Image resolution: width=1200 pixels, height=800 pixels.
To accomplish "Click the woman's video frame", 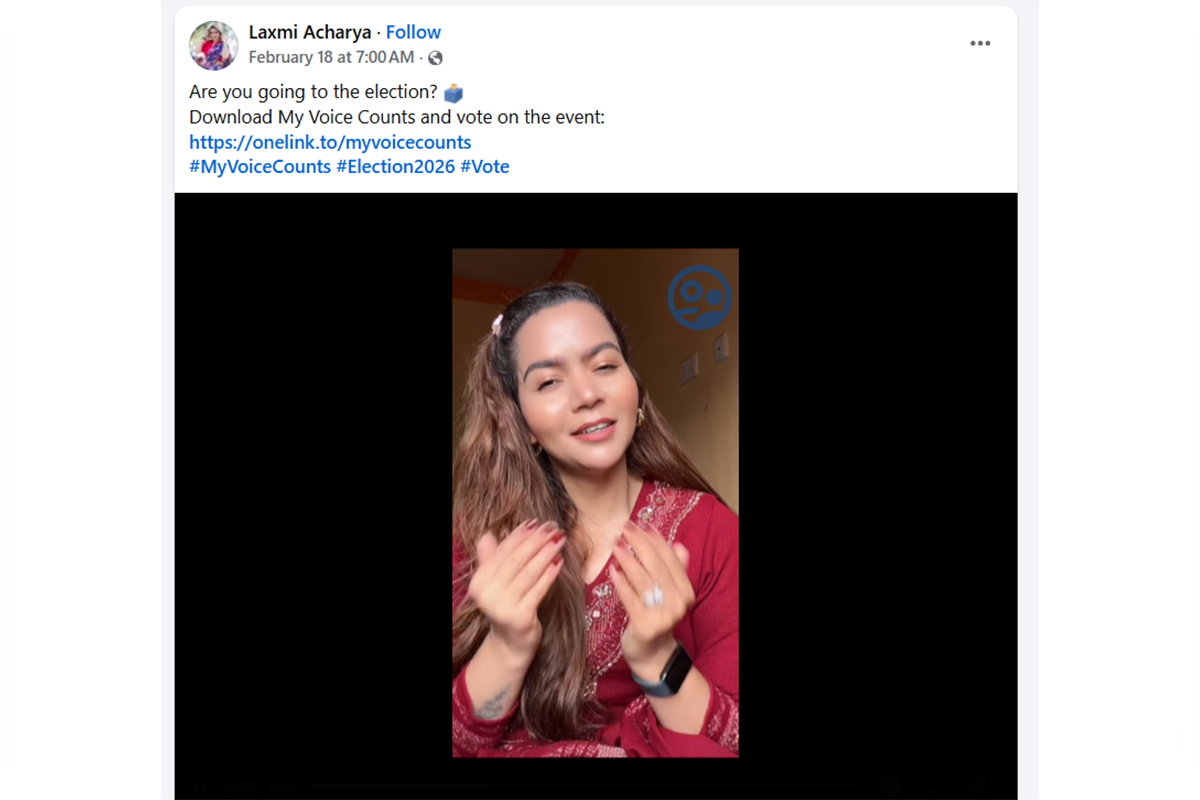I will point(595,503).
